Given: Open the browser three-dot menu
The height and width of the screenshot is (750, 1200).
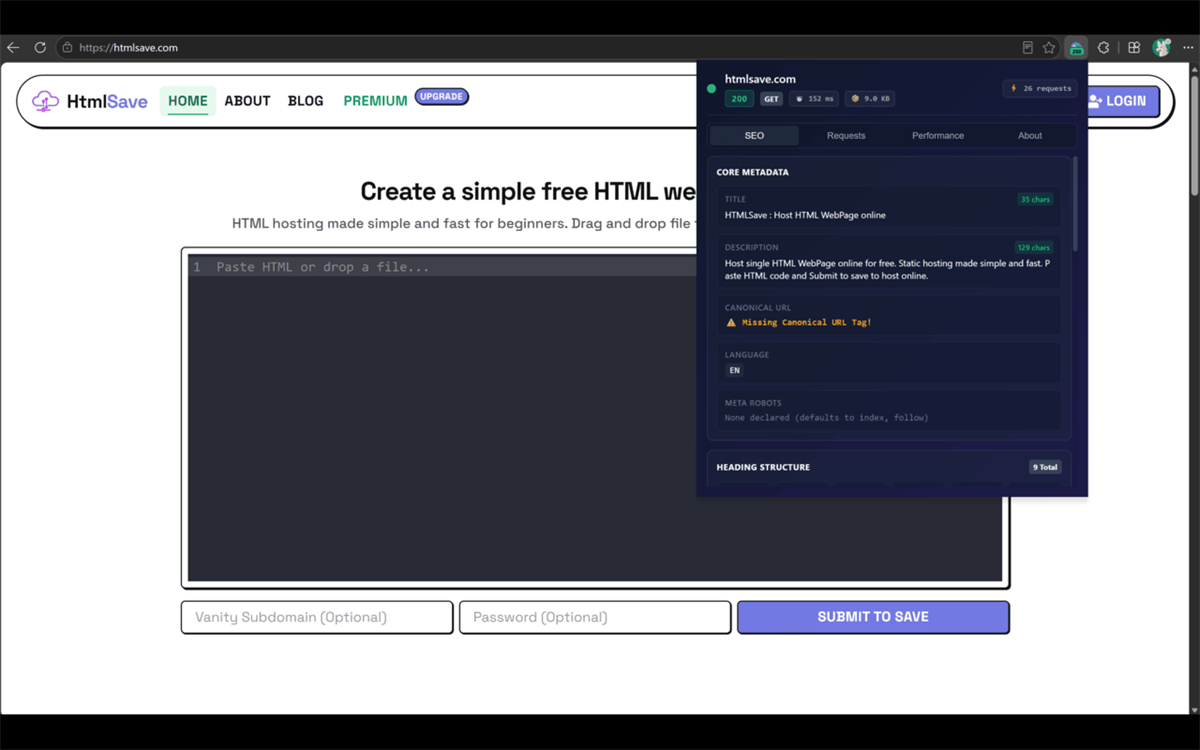Looking at the screenshot, I should 1187,47.
